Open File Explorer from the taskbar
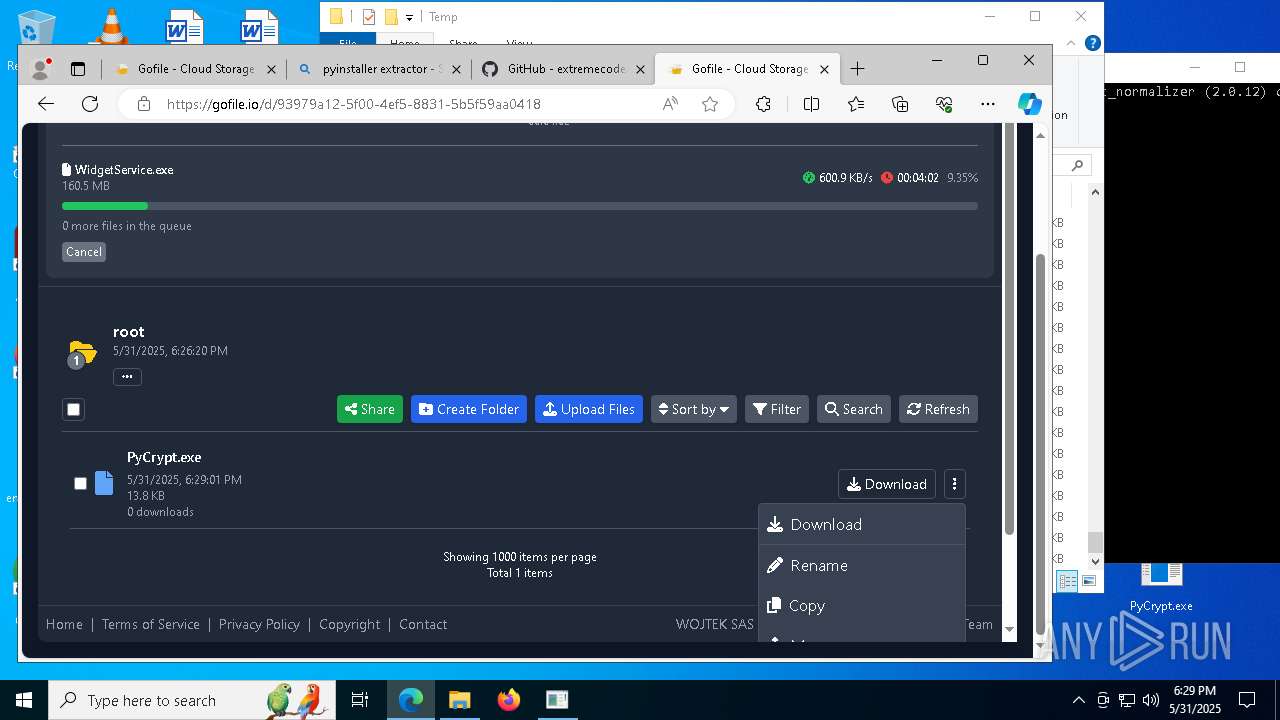The width and height of the screenshot is (1280, 720). [x=460, y=700]
